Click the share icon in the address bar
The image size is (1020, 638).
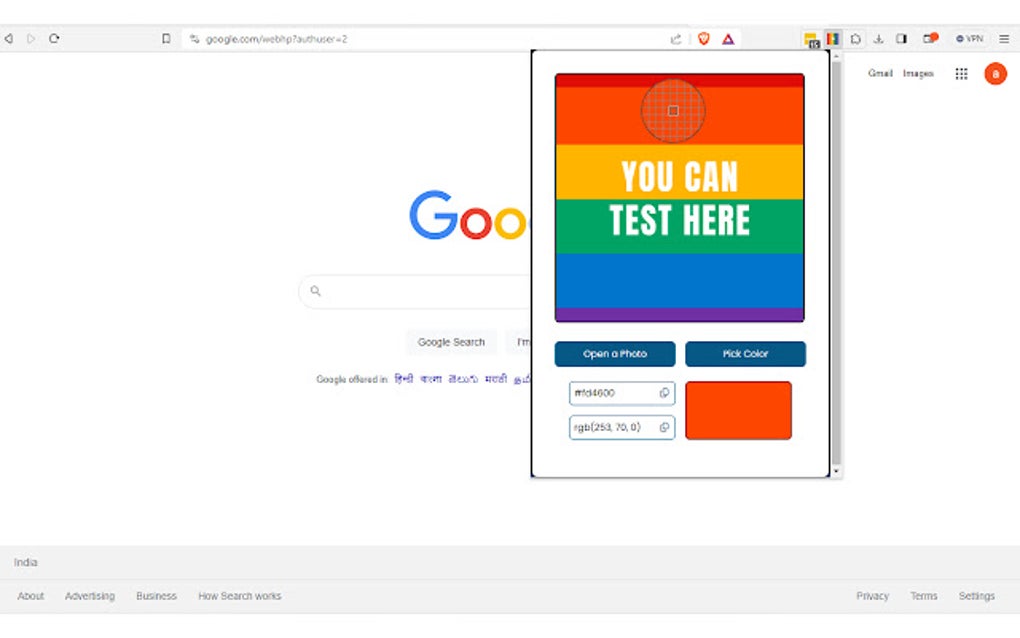point(676,39)
